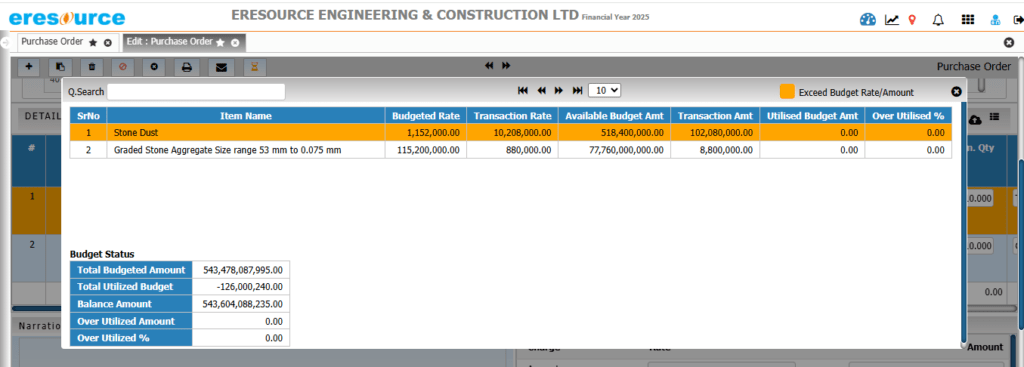Sort by SrNo column header
Screen dimensions: 1024x367
click(88, 116)
